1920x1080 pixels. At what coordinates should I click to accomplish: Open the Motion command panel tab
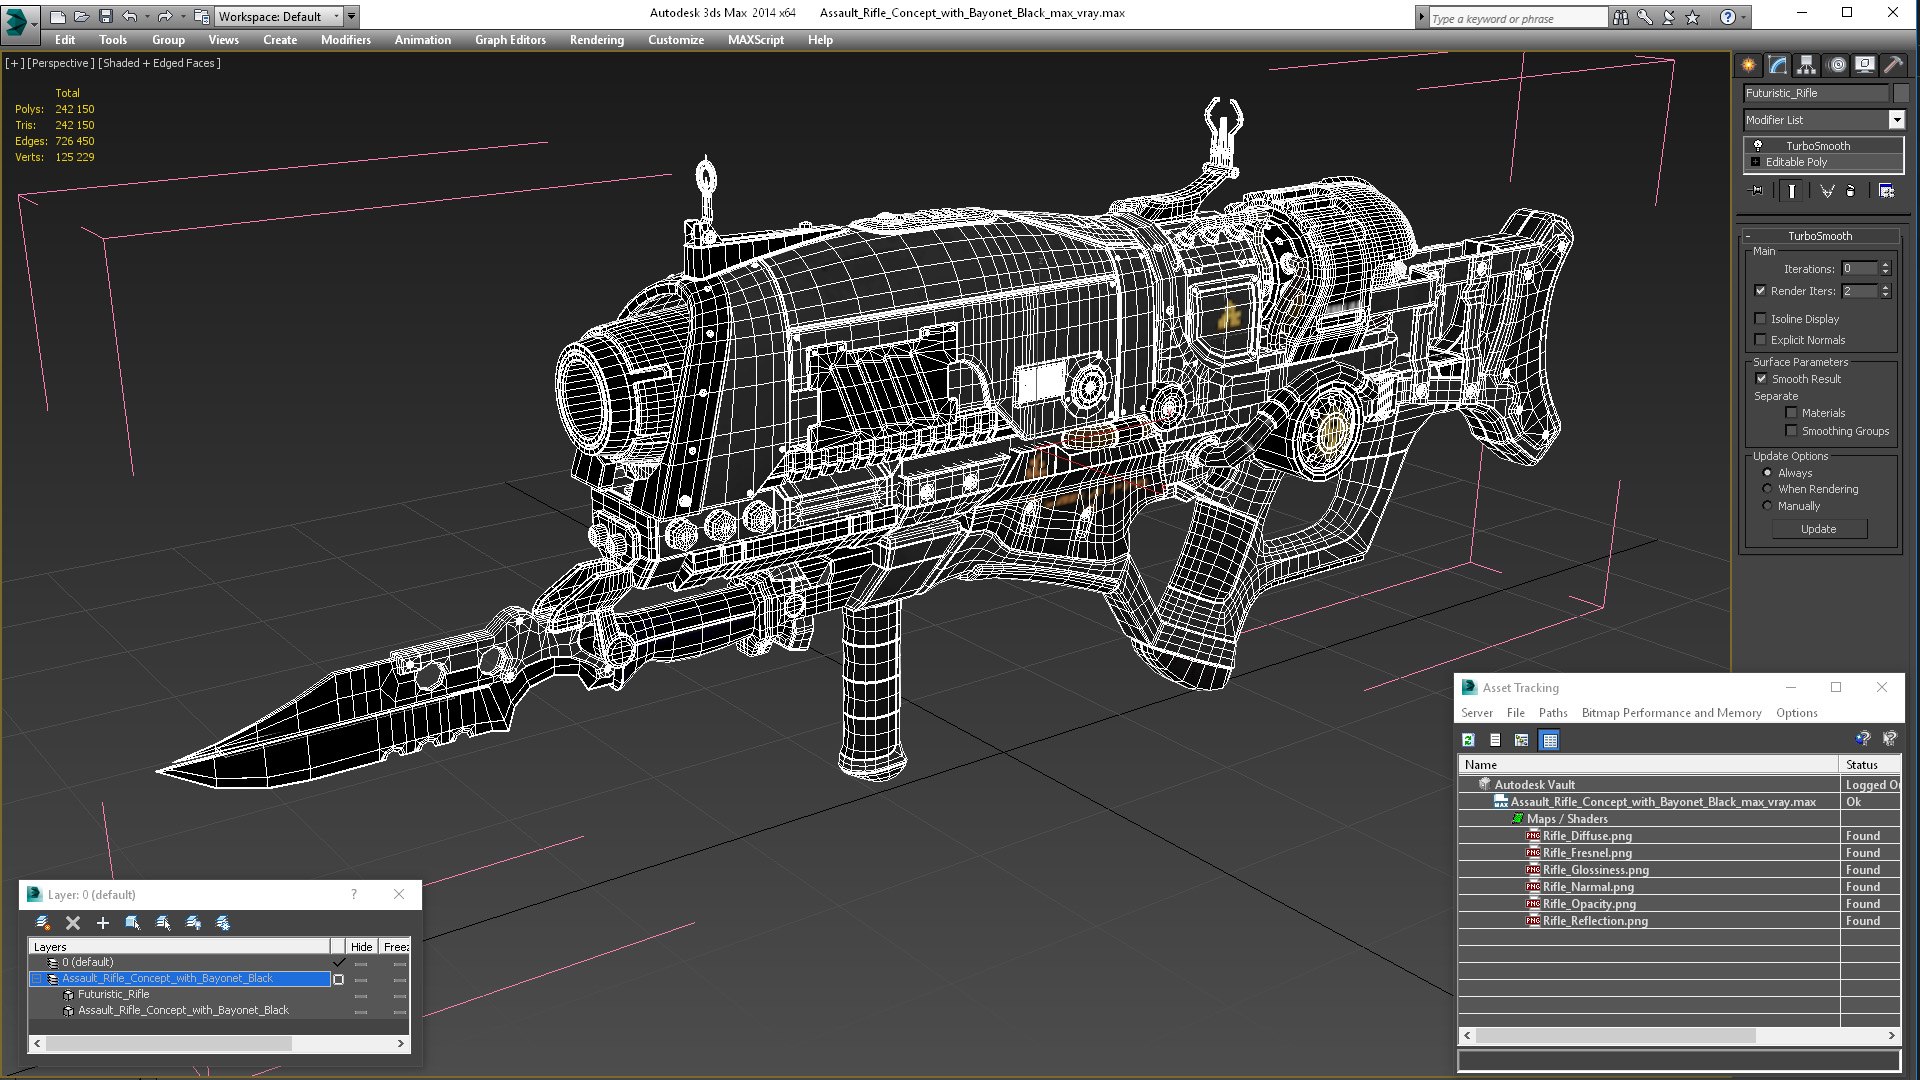[1837, 65]
